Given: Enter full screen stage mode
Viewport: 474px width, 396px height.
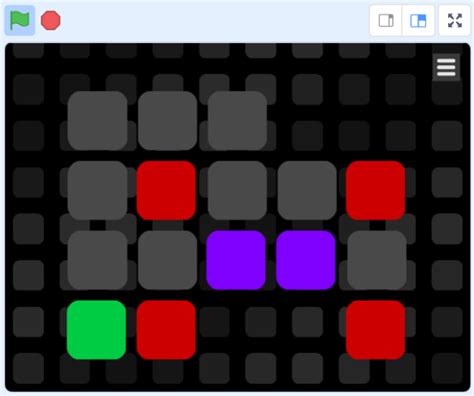Looking at the screenshot, I should [x=455, y=21].
